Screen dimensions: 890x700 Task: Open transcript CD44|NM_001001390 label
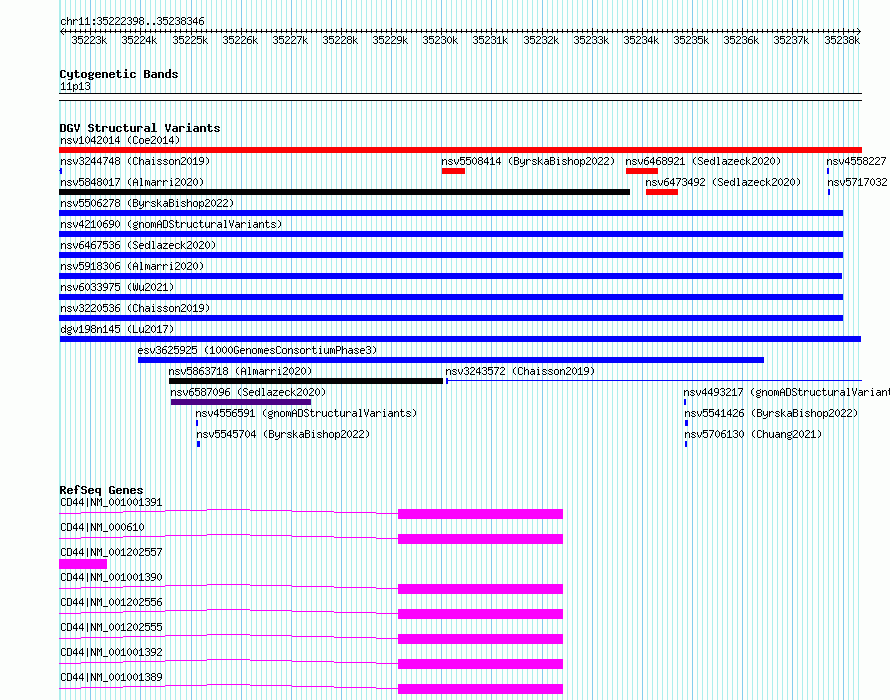point(111,577)
